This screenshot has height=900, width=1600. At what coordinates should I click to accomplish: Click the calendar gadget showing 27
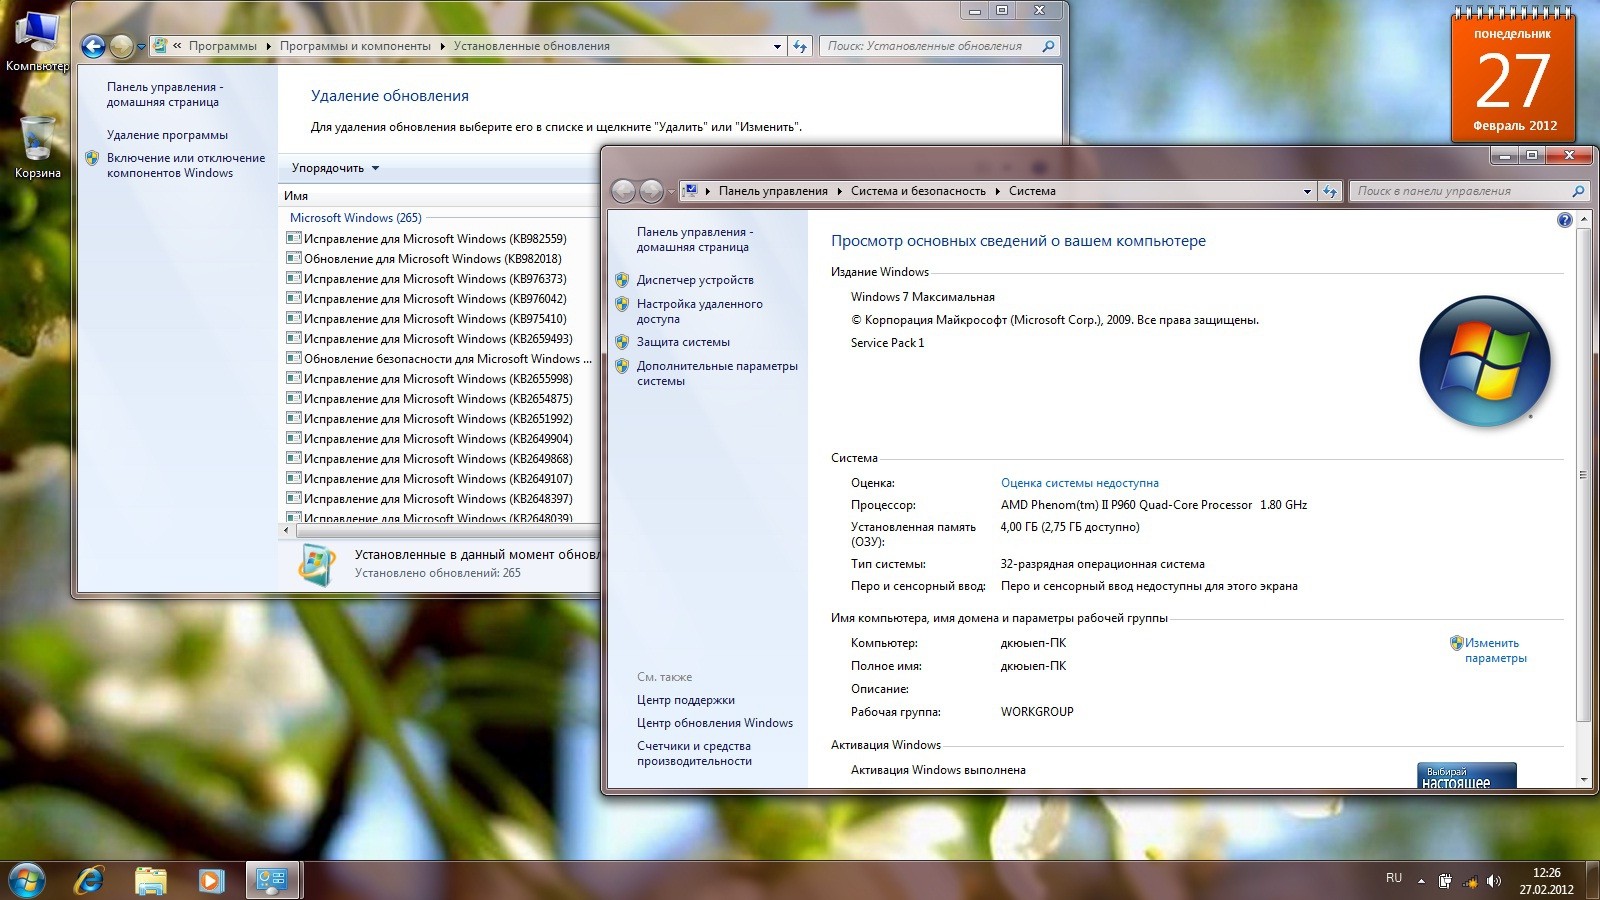[x=1513, y=75]
